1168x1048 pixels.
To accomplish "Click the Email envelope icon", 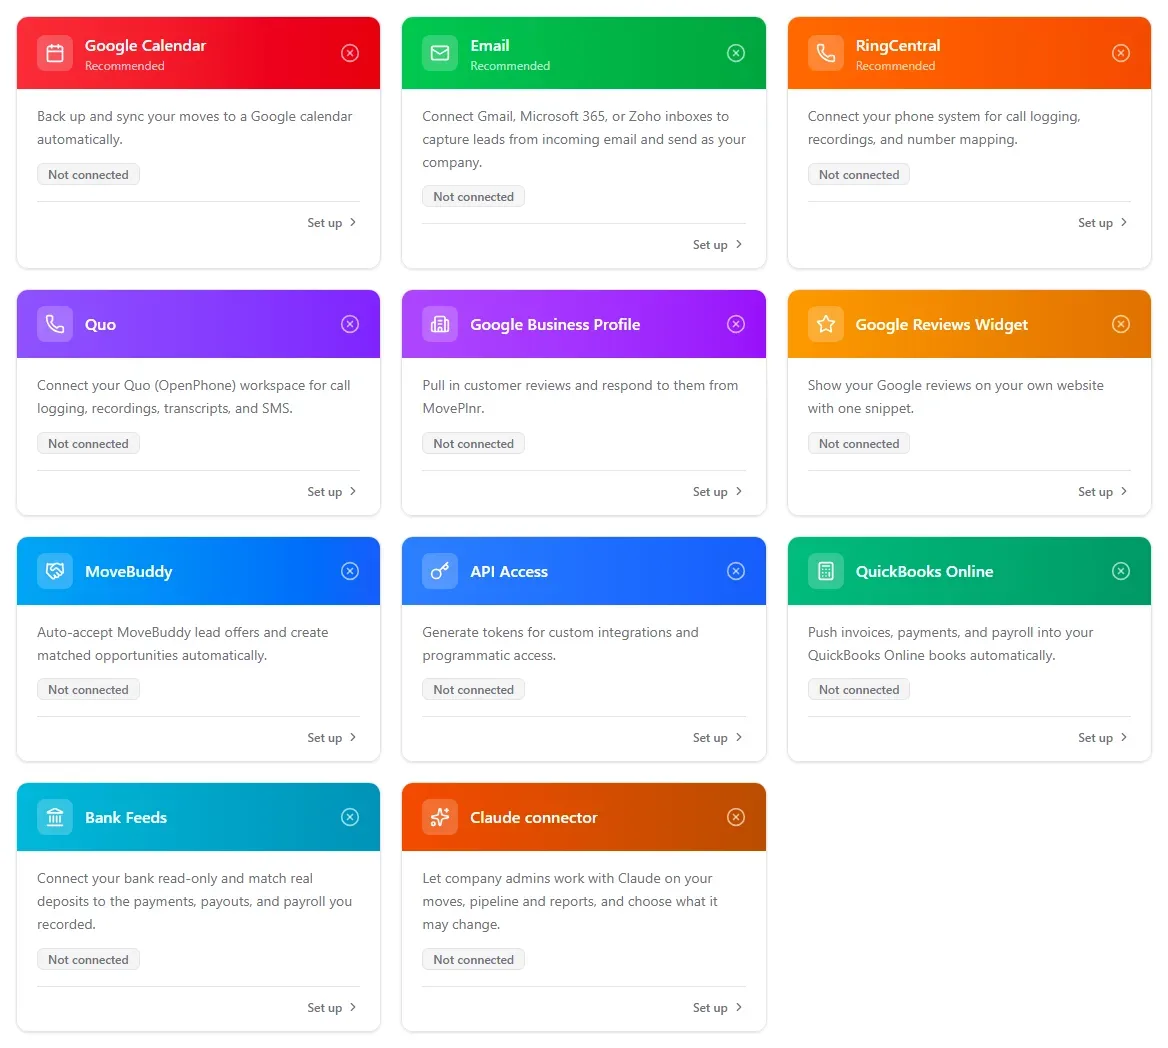I will [x=440, y=53].
